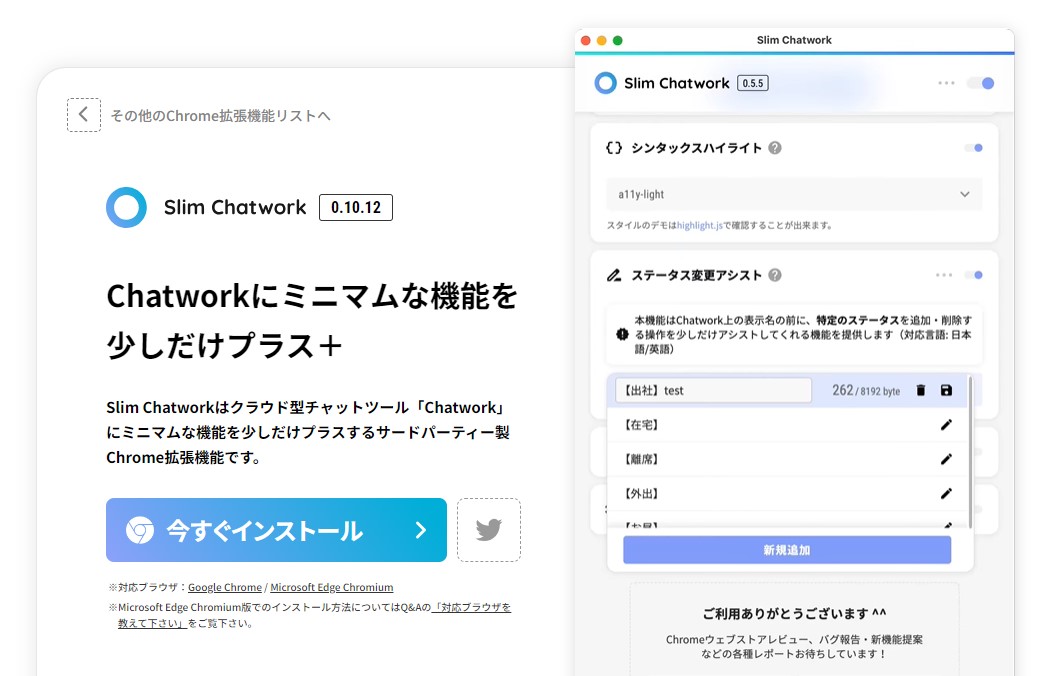Viewport: 1046px width, 676px height.
Task: Click the pencil icon to edit 【在宅】
Action: pos(947,425)
